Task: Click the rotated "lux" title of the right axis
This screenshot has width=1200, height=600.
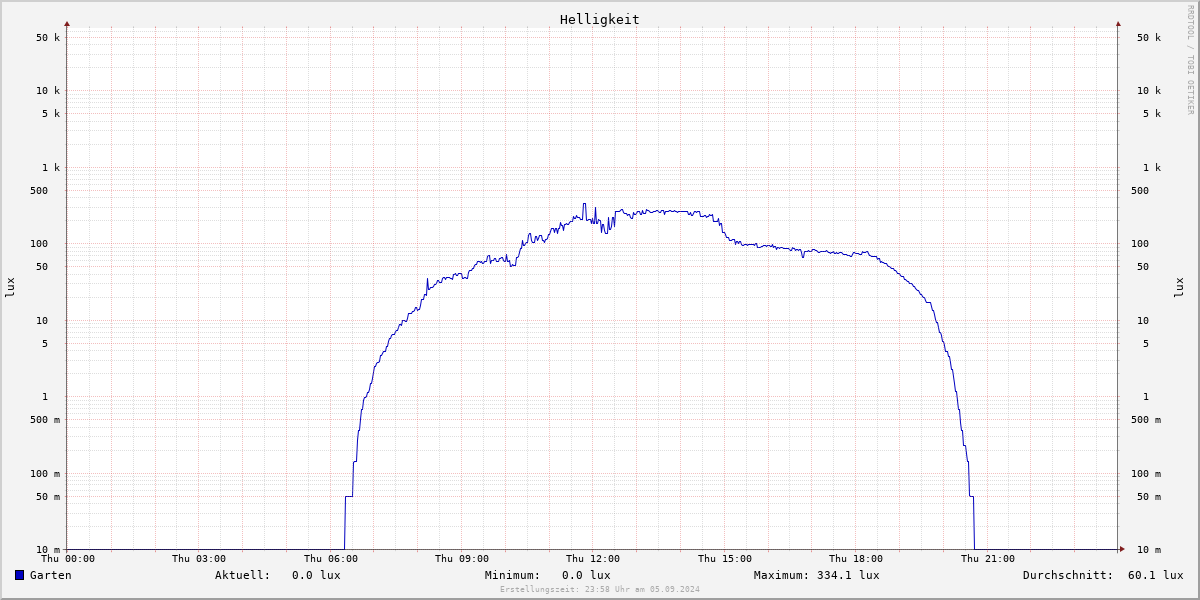Action: pos(1179,288)
